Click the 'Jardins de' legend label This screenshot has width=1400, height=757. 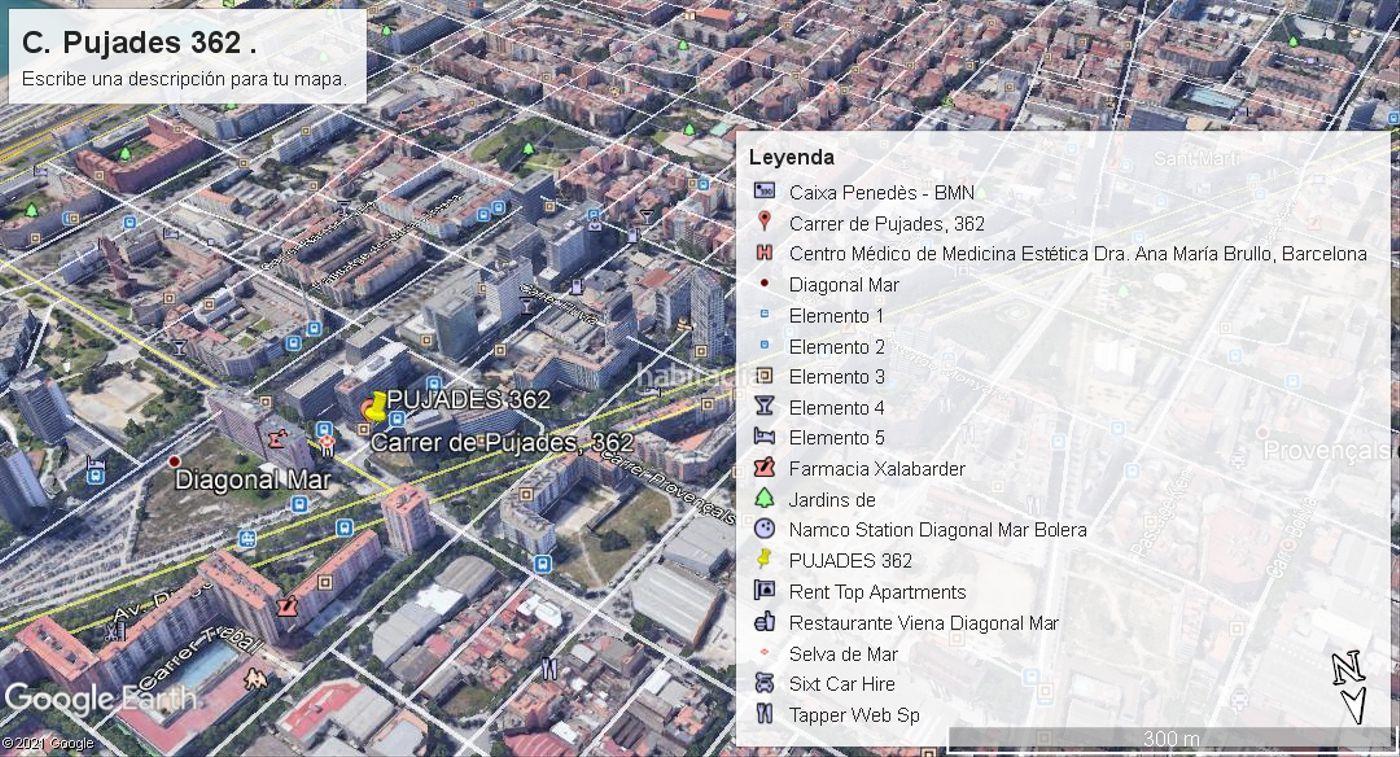point(832,499)
